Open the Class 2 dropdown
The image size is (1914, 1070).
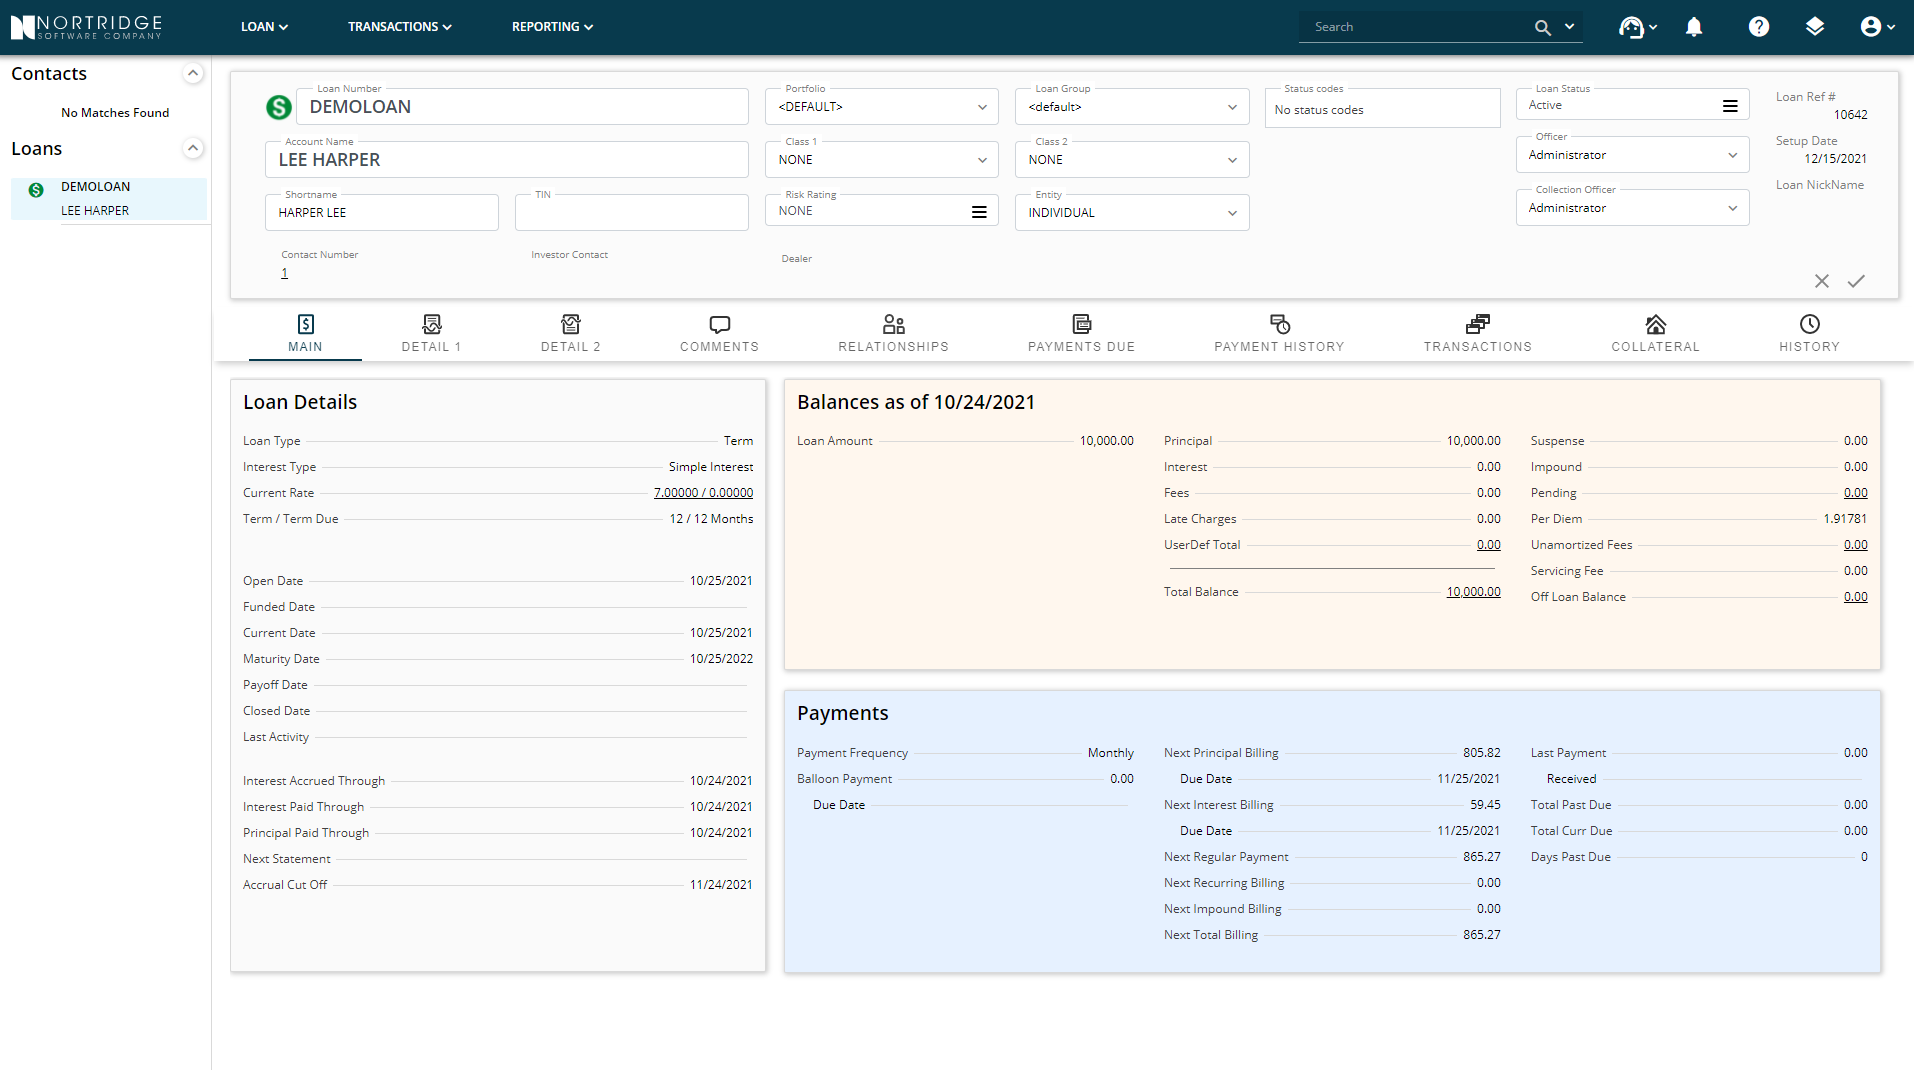pos(1131,160)
